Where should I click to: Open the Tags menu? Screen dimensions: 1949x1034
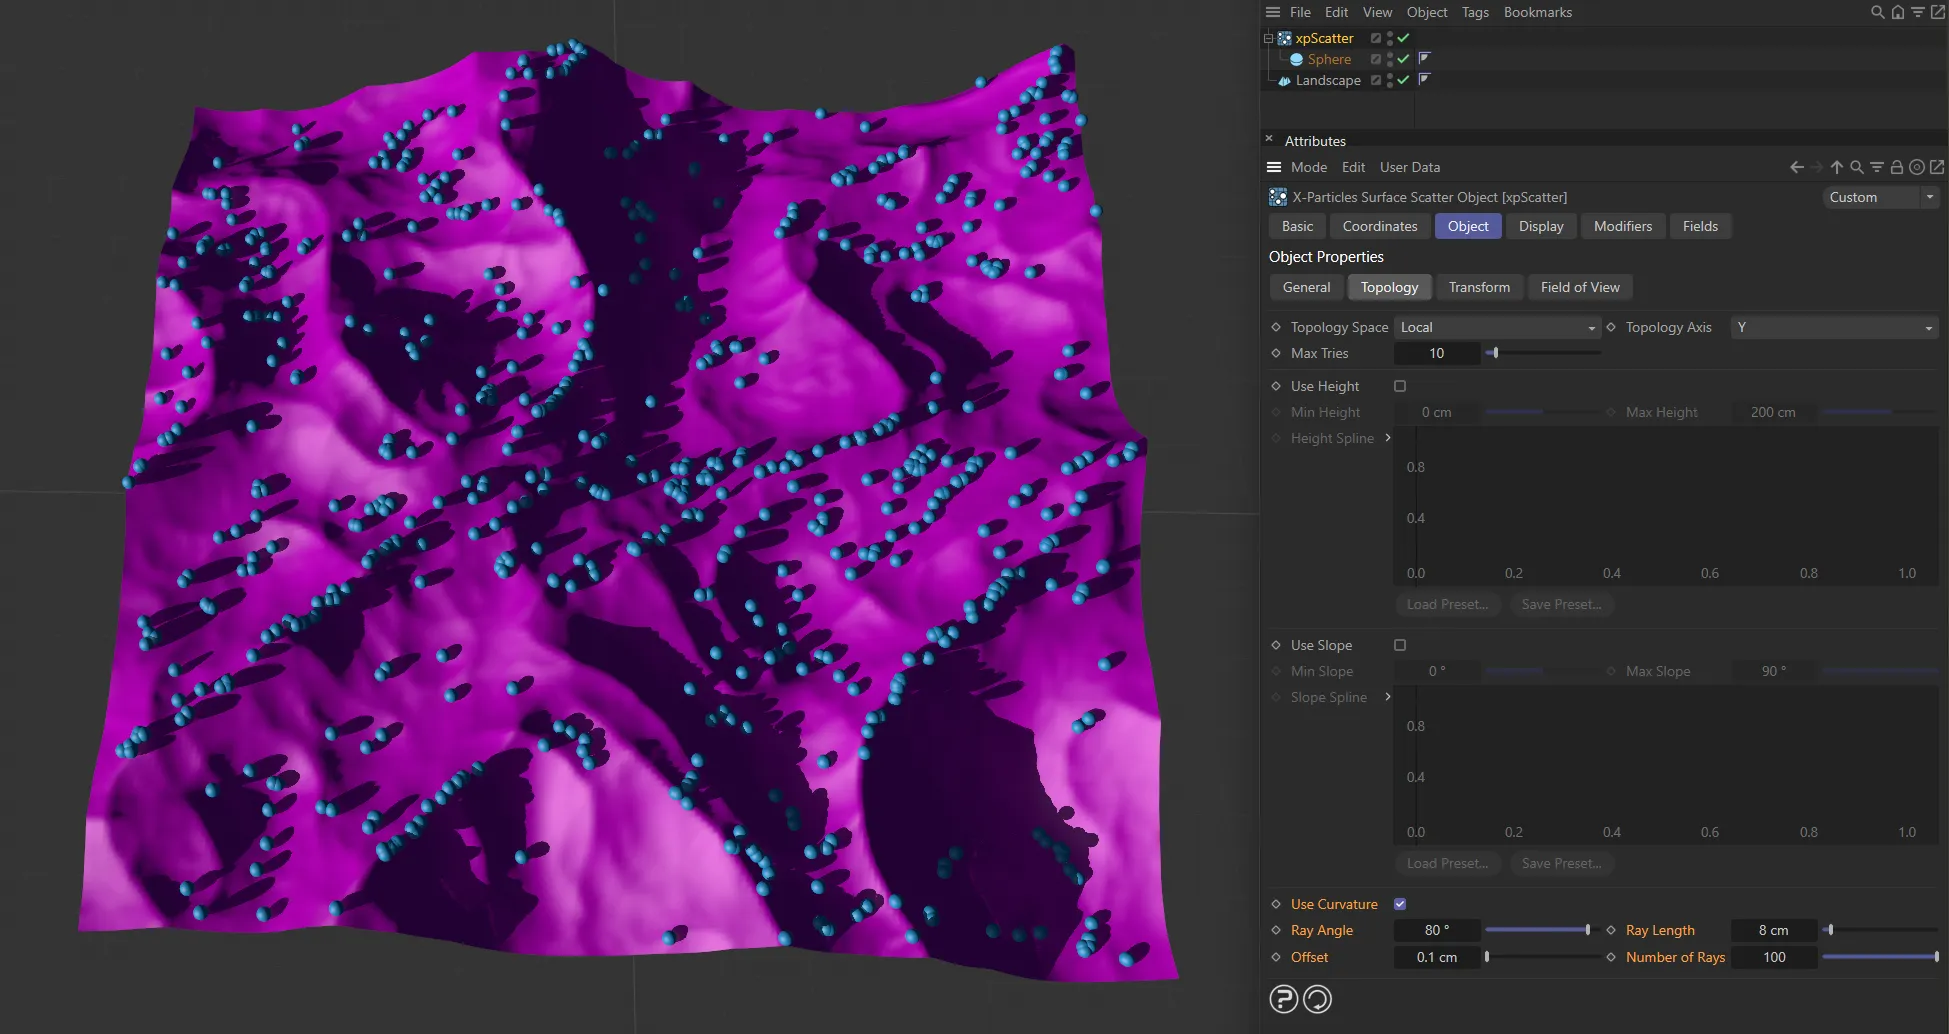click(1474, 12)
